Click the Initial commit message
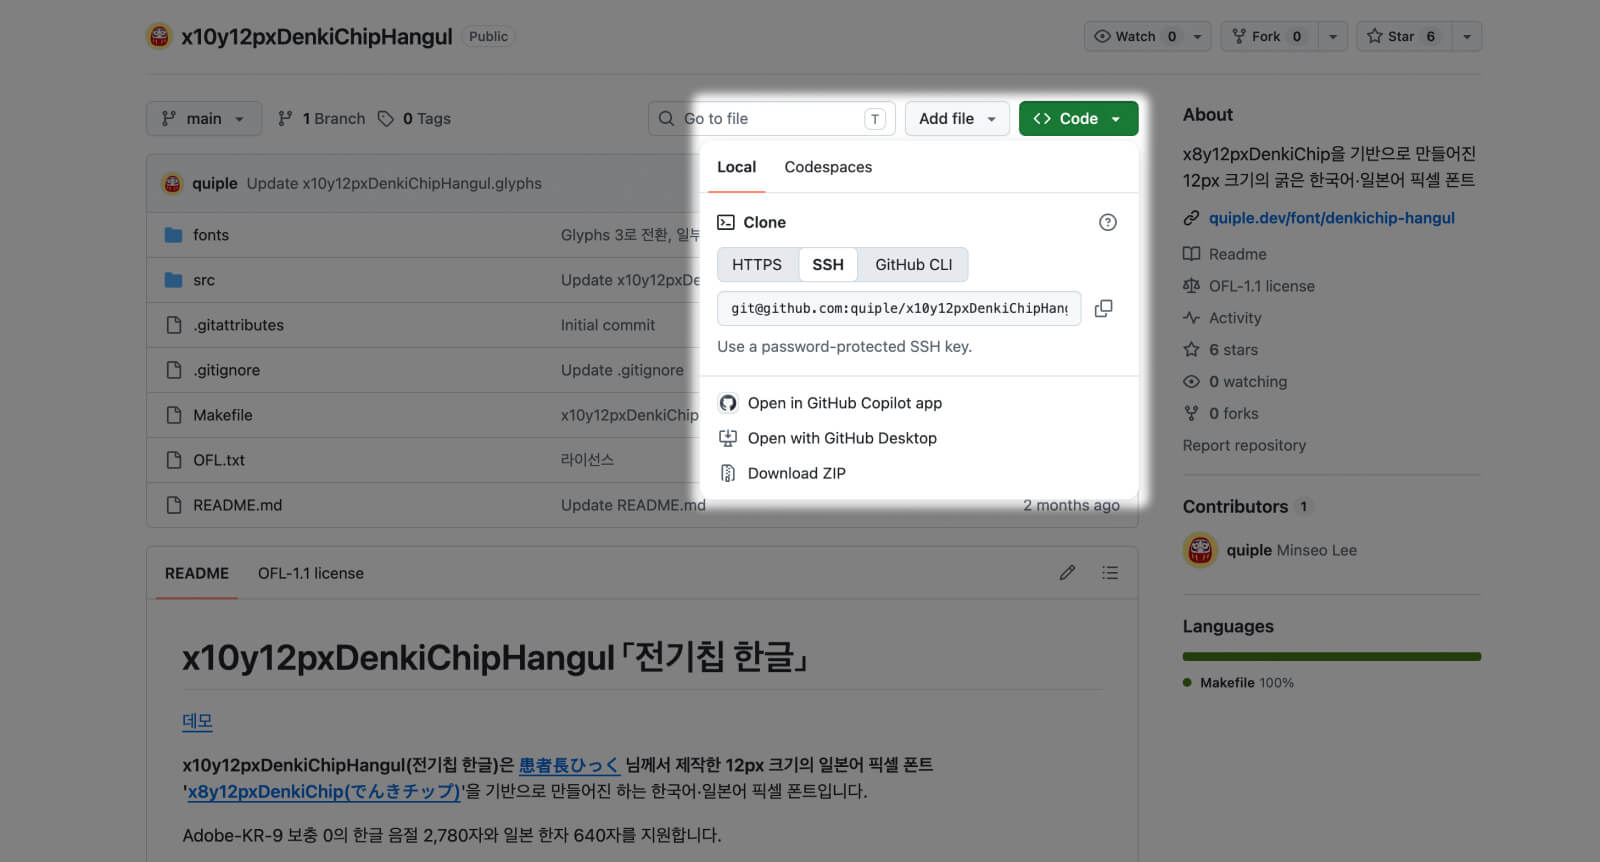1600x862 pixels. tap(608, 325)
